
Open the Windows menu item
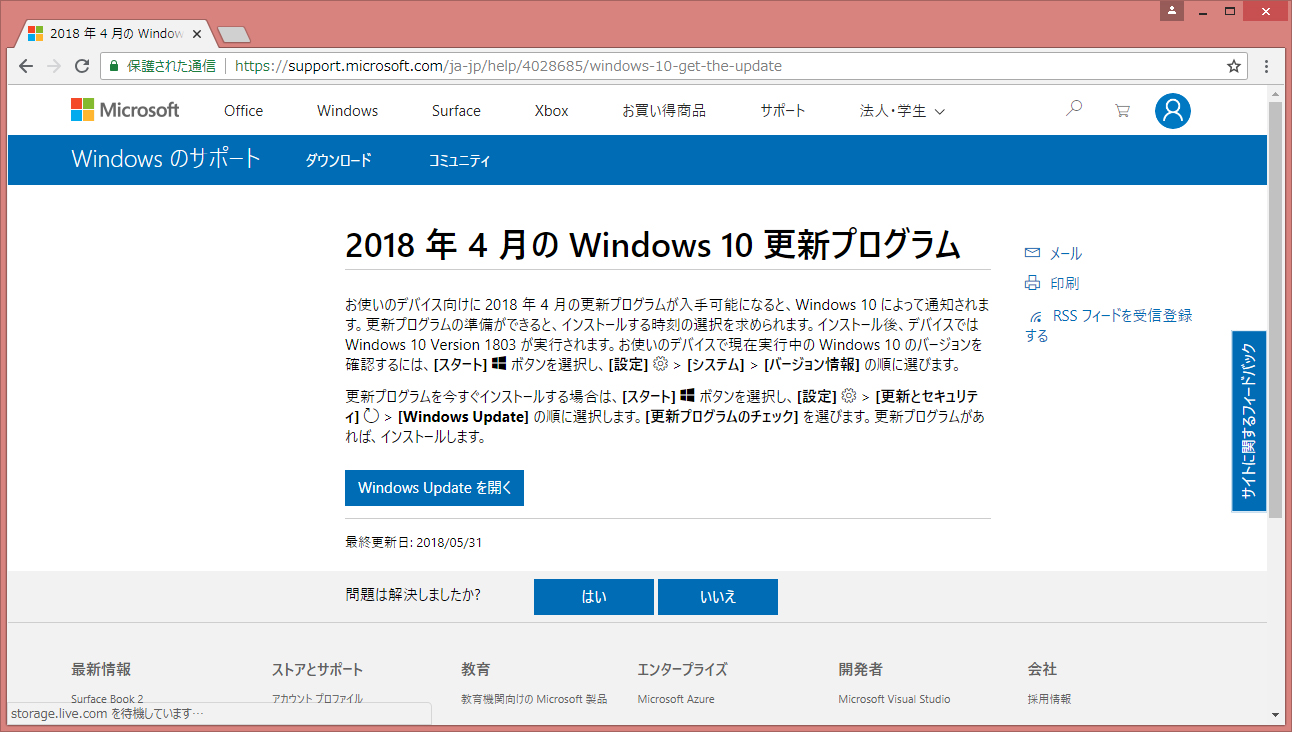click(347, 111)
